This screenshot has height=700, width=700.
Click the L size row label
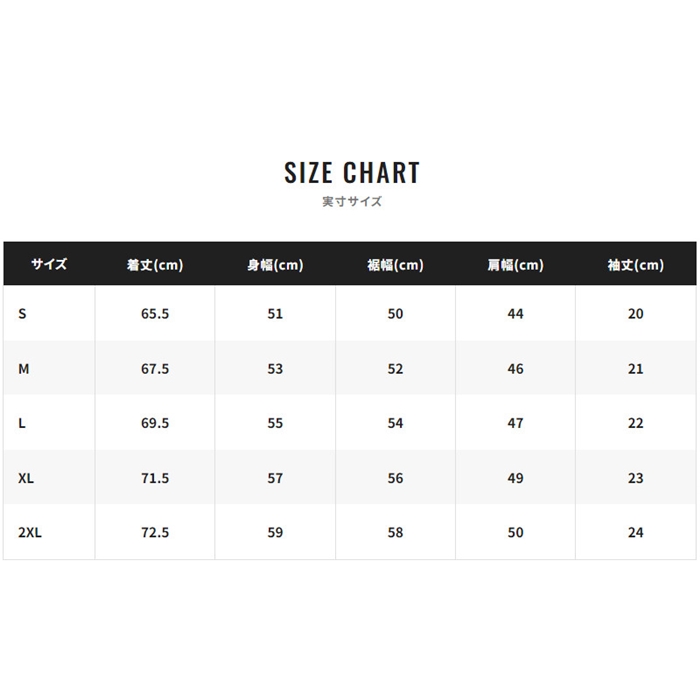click(22, 423)
